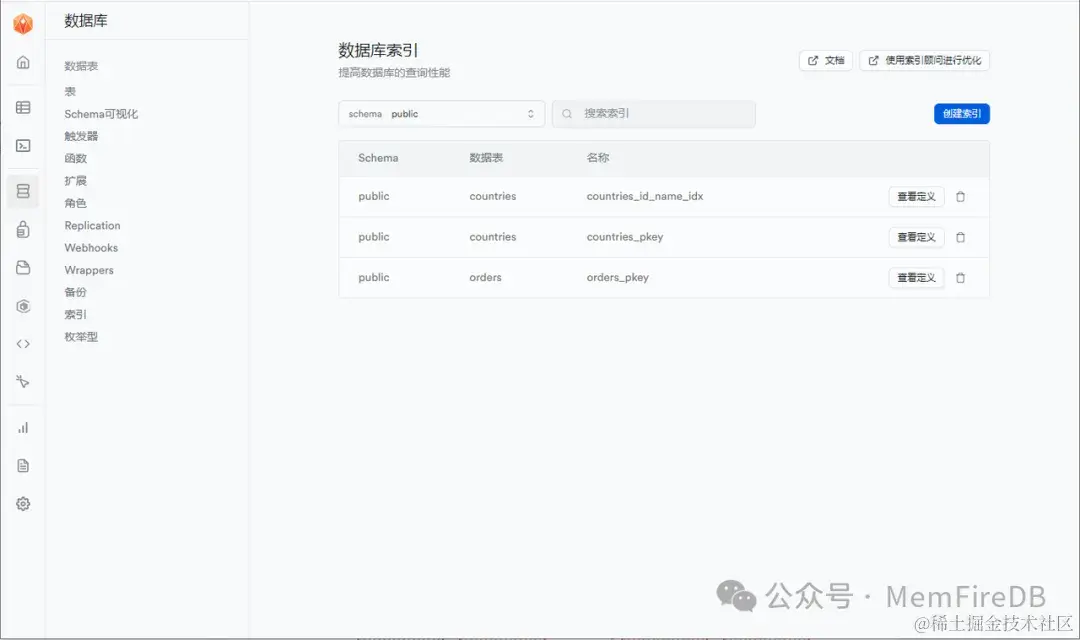This screenshot has height=640, width=1080.
Task: Open the Storage icon in sidebar
Action: [23, 268]
